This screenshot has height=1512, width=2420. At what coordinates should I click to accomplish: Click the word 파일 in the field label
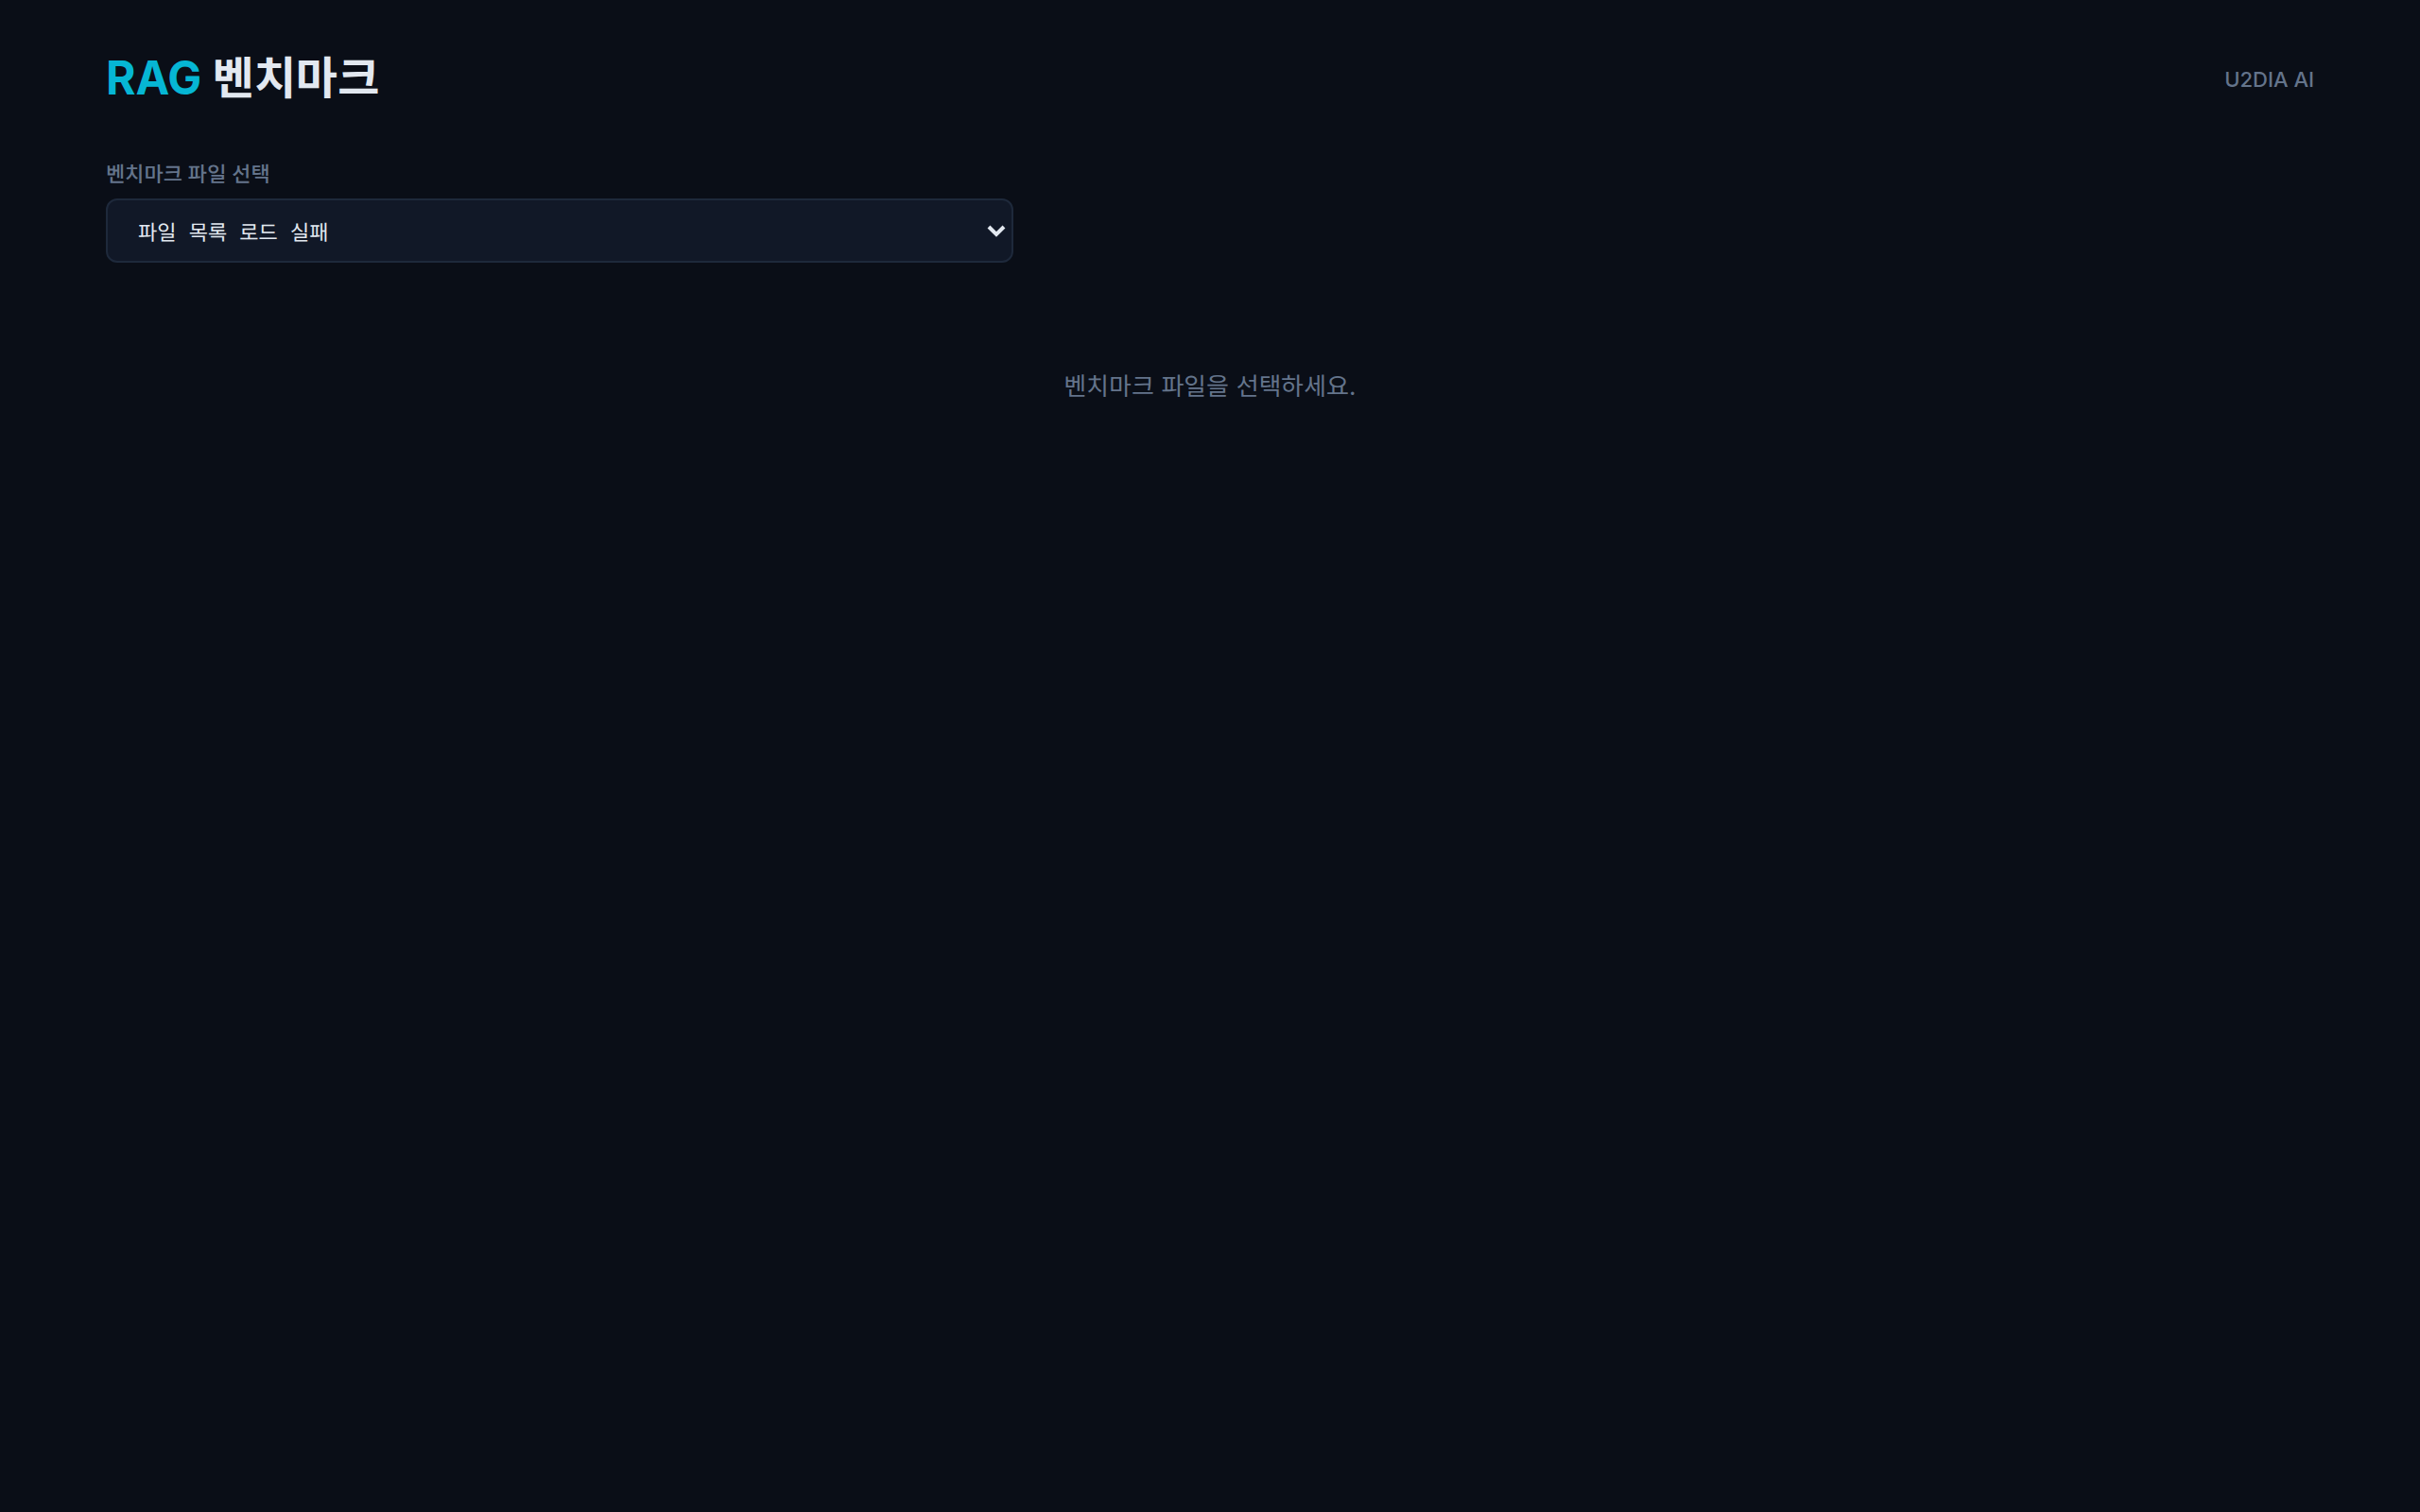207,174
